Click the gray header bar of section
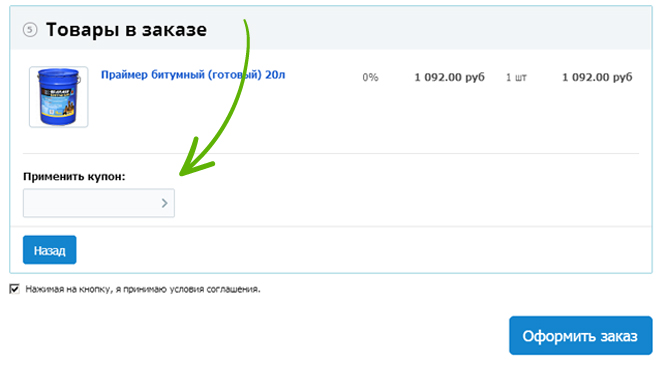This screenshot has height=369, width=664. coord(330,28)
